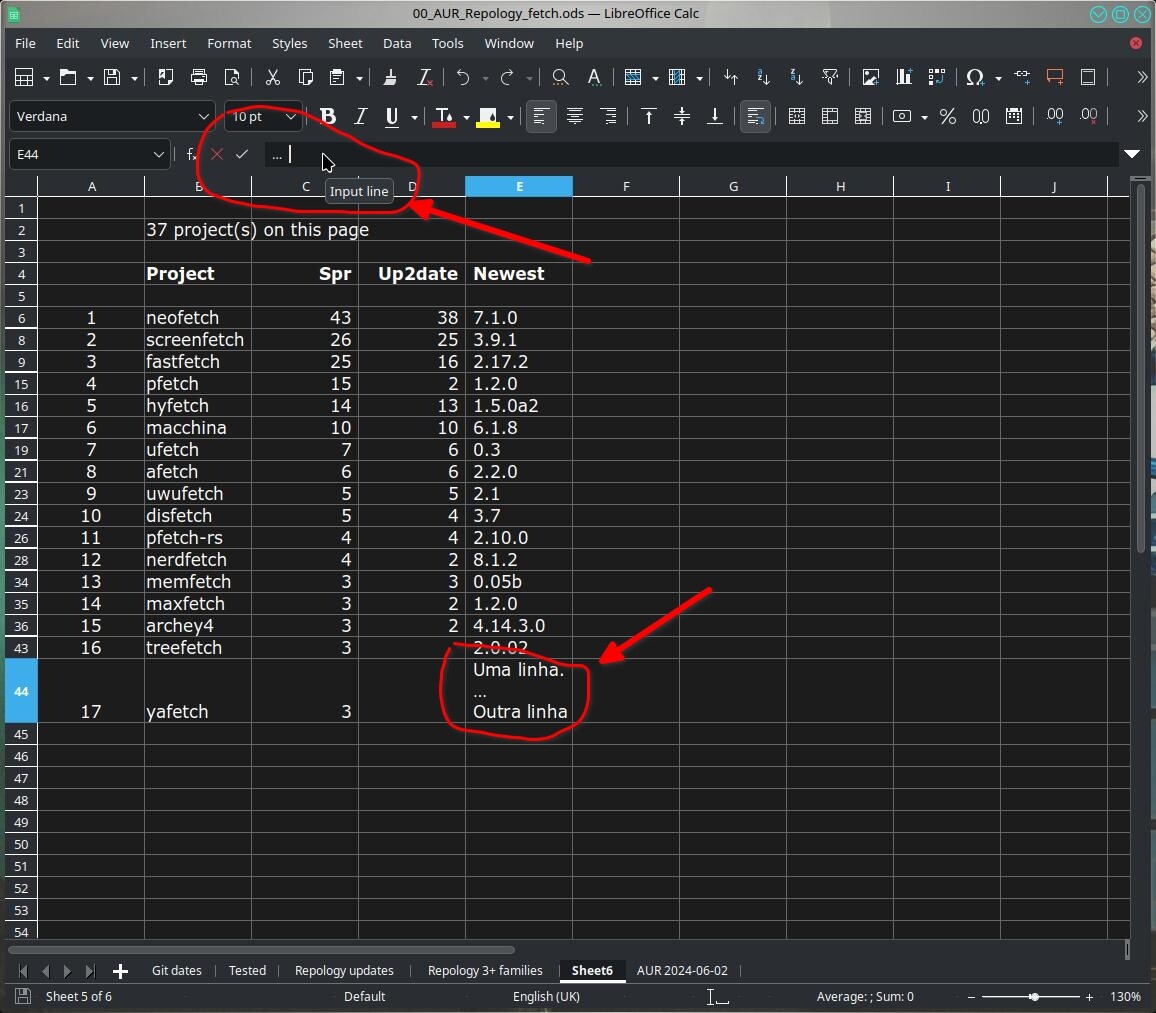The width and height of the screenshot is (1156, 1013).
Task: Zoom out using the minus button
Action: tap(971, 997)
